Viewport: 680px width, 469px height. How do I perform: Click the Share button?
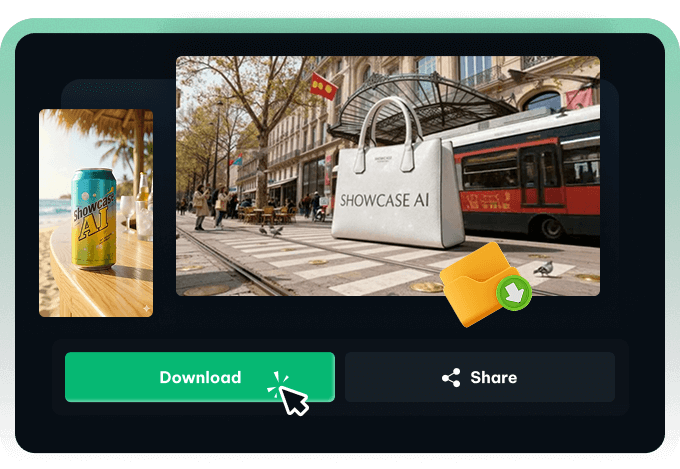pos(479,377)
